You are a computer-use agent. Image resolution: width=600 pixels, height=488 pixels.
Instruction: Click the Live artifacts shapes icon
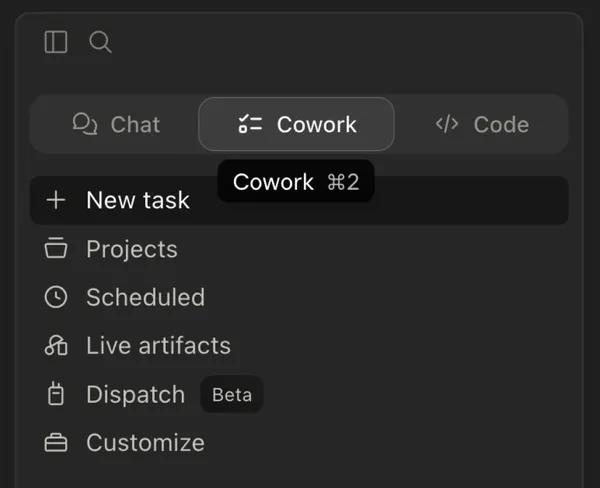pos(56,345)
